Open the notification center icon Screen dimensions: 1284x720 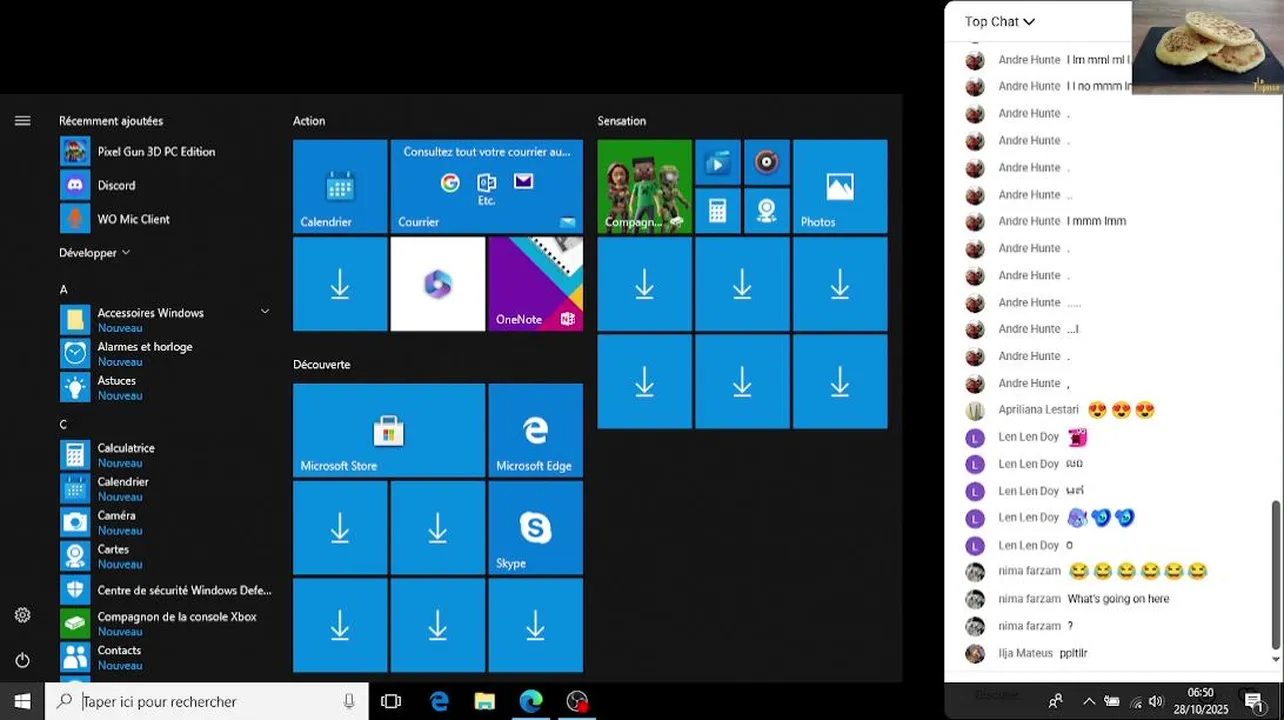[x=1254, y=701]
